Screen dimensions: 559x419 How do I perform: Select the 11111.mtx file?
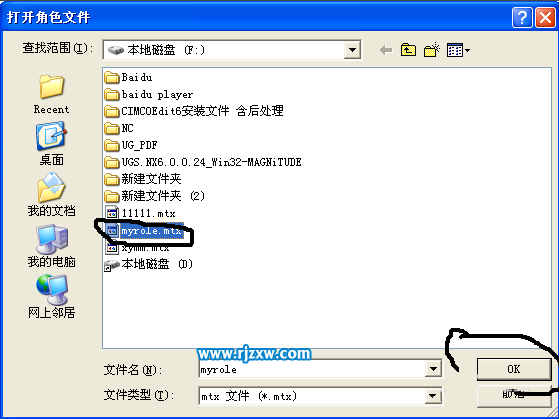tap(141, 214)
